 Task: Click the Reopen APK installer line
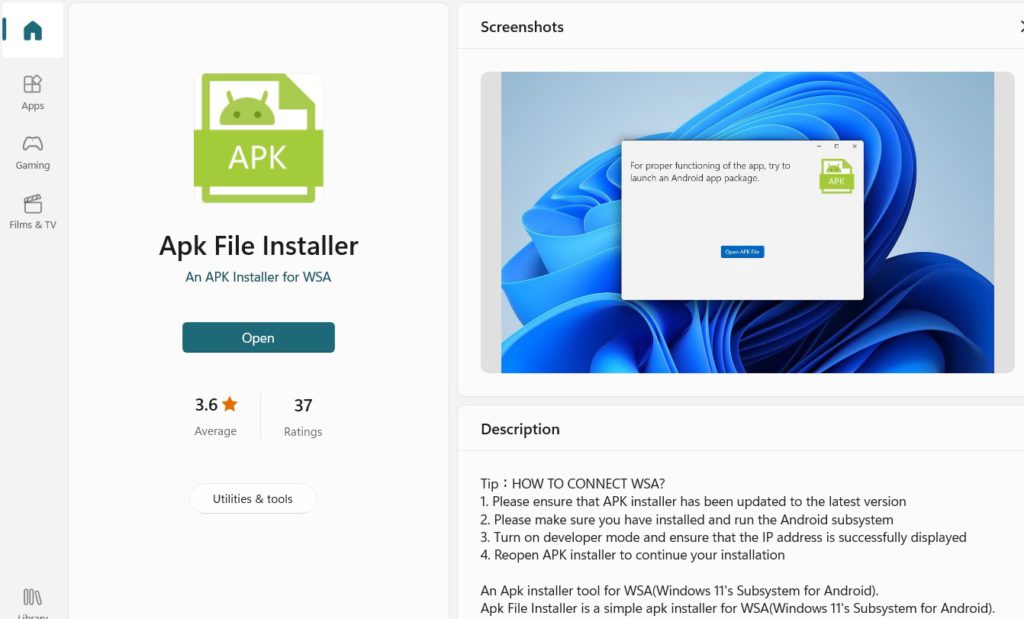point(633,555)
